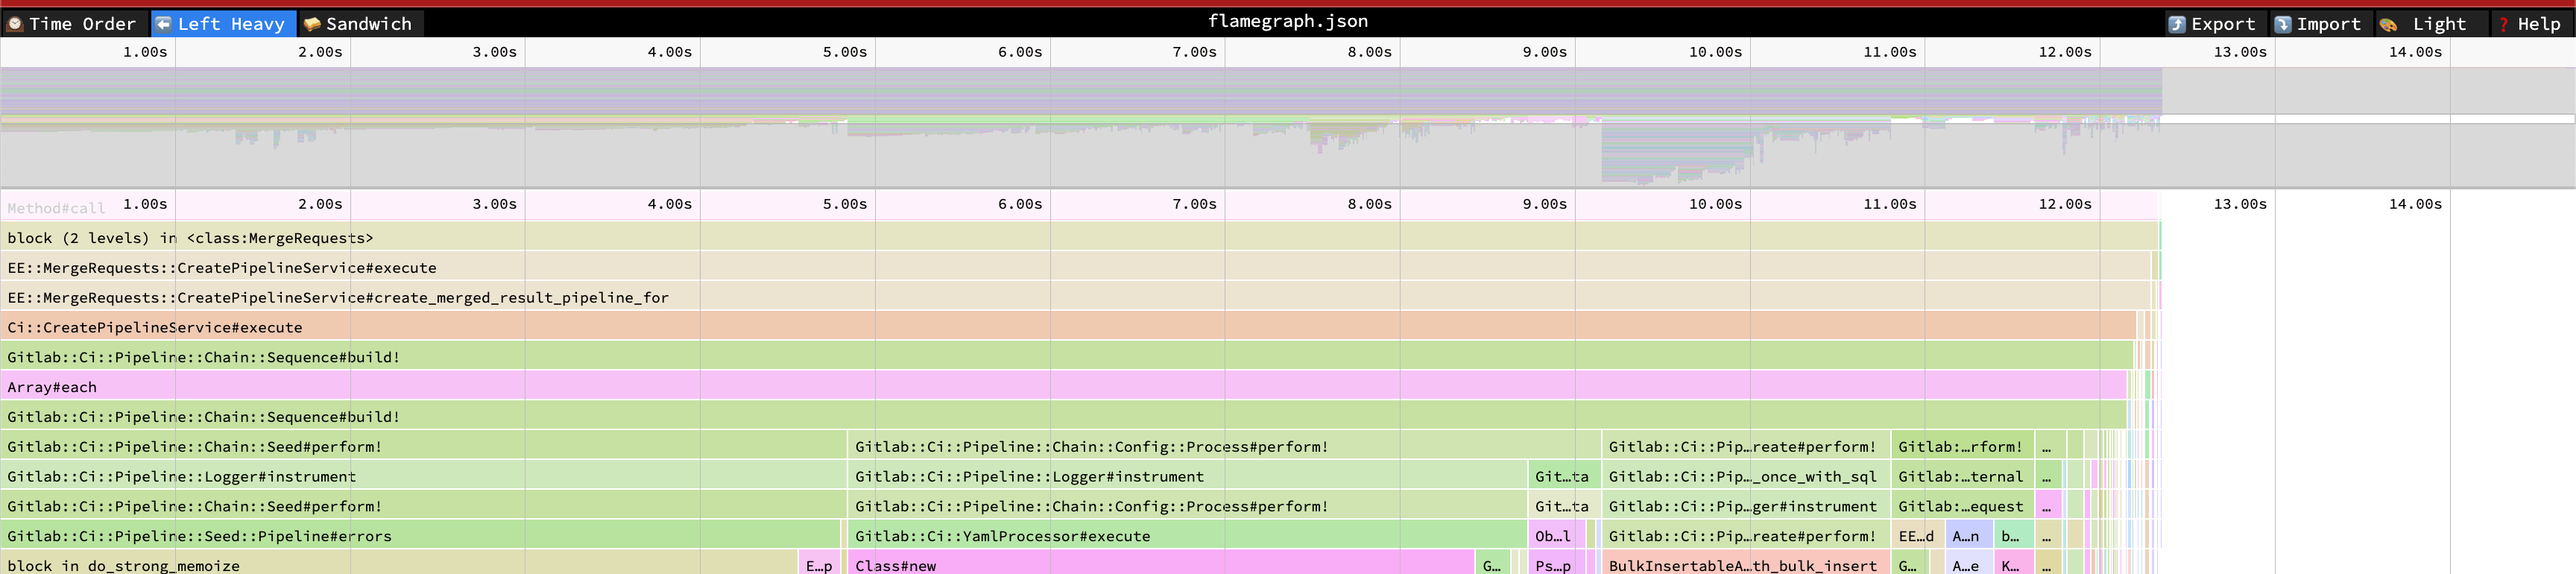Click the Light theme palette icon
The height and width of the screenshot is (574, 2576).
click(2389, 24)
